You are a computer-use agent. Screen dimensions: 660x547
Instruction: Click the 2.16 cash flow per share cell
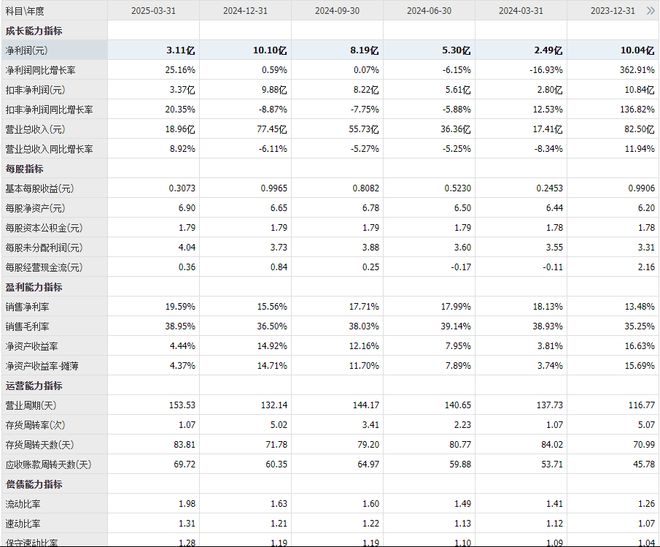pyautogui.click(x=646, y=267)
